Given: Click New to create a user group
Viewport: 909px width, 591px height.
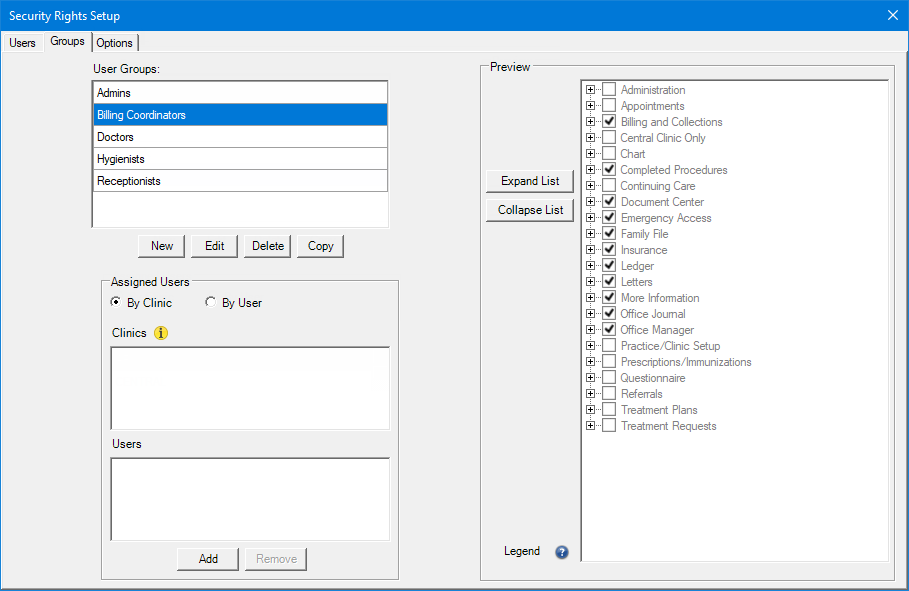Looking at the screenshot, I should [x=162, y=246].
